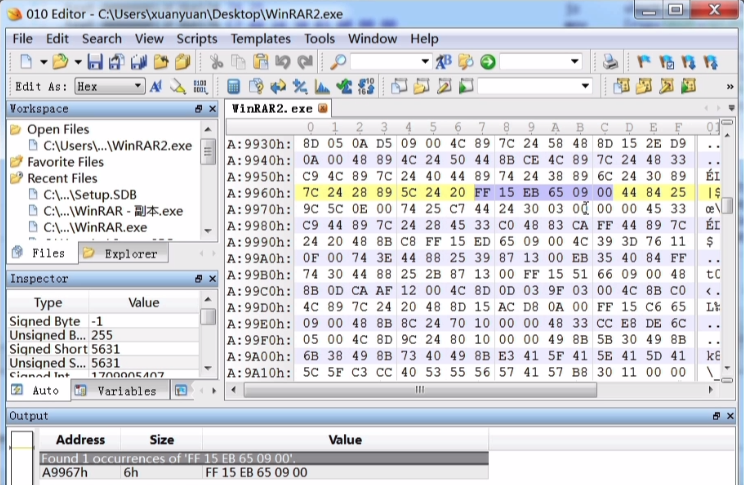Viewport: 744px width, 485px height.
Task: Select the A9967h search result row
Action: coord(264,473)
